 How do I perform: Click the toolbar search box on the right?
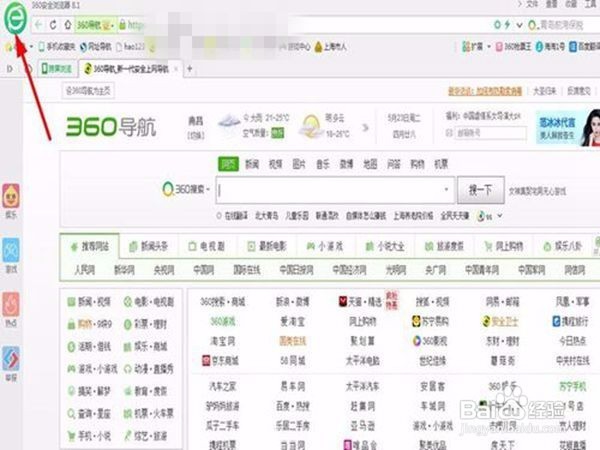click(562, 25)
